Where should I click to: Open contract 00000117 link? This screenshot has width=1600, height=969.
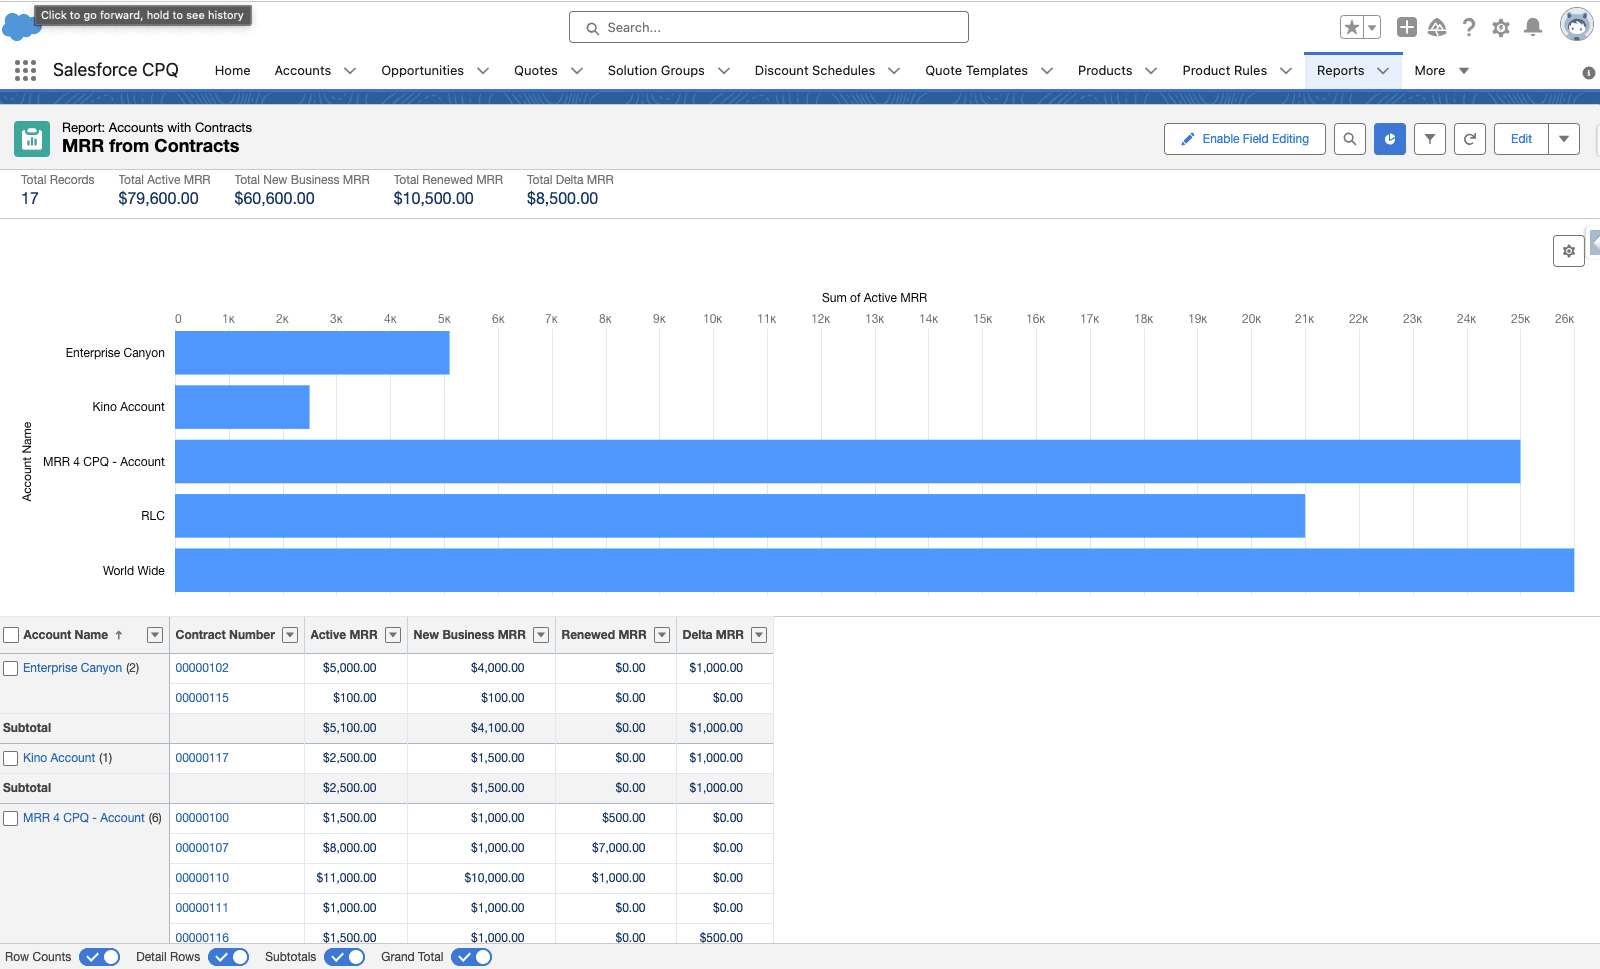pyautogui.click(x=202, y=758)
